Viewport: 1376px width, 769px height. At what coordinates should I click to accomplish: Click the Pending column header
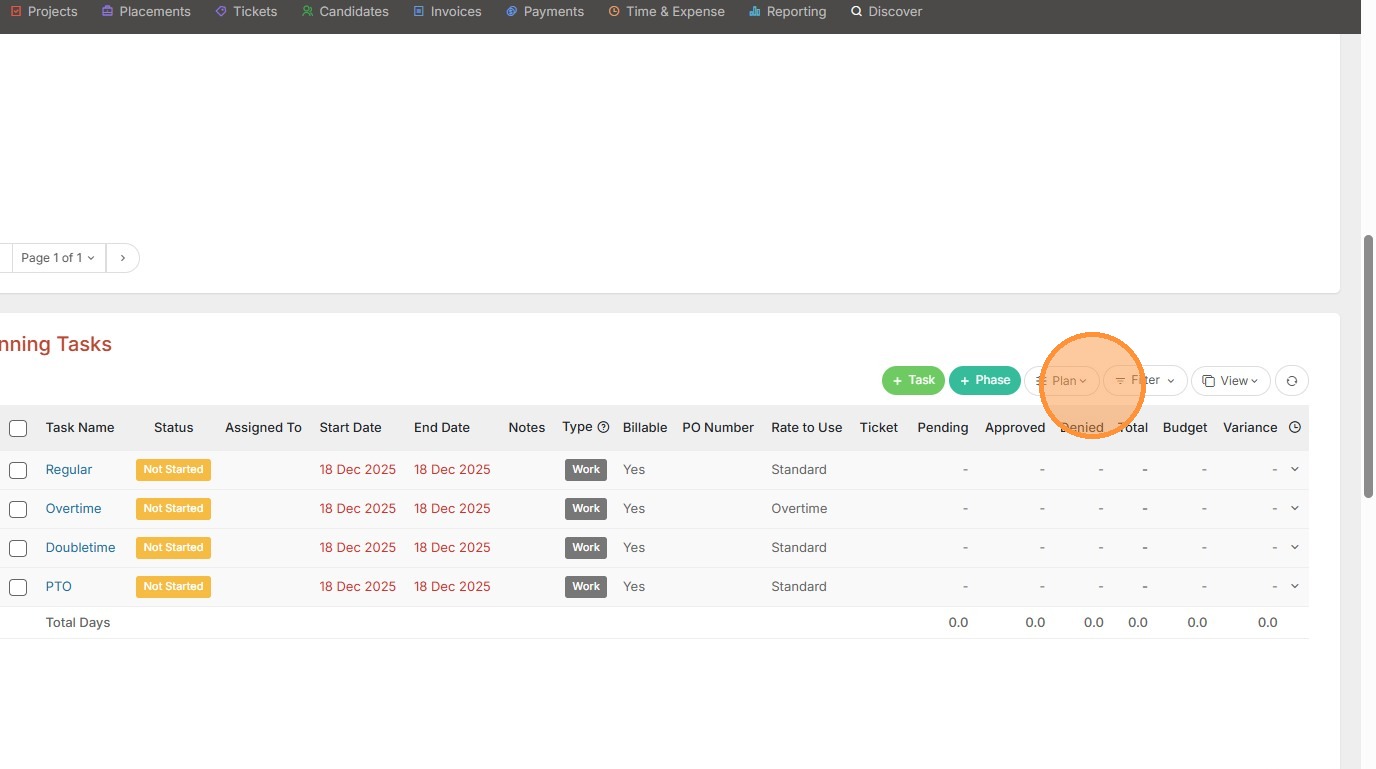[x=943, y=428]
